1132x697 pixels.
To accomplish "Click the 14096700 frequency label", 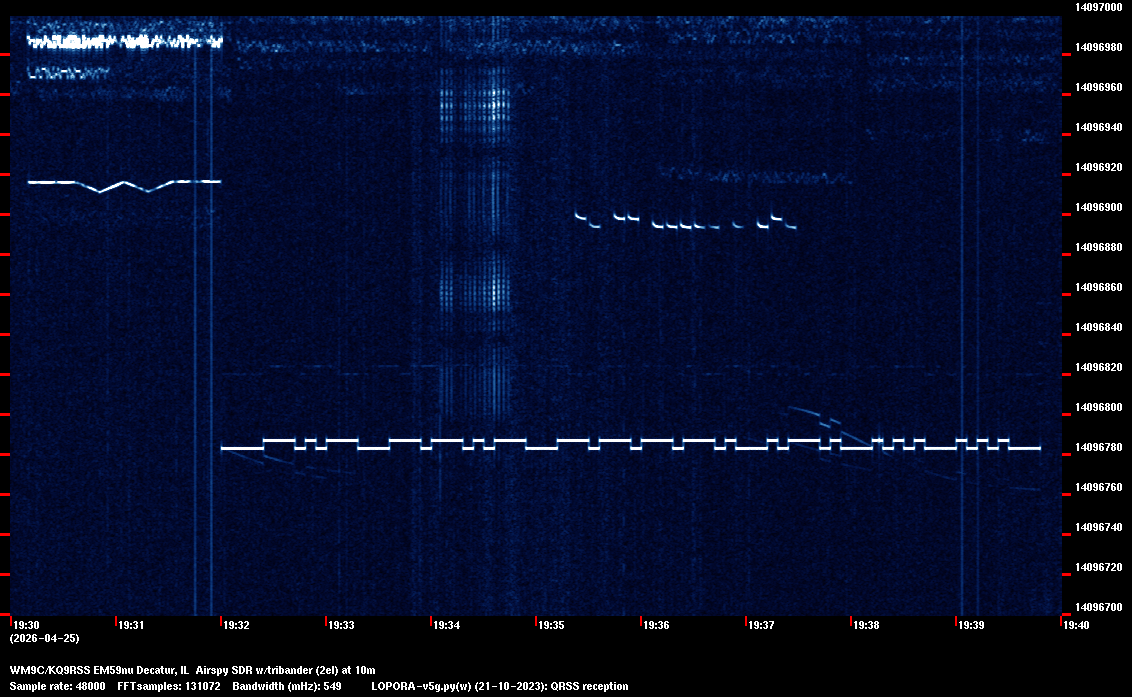I will [1099, 607].
